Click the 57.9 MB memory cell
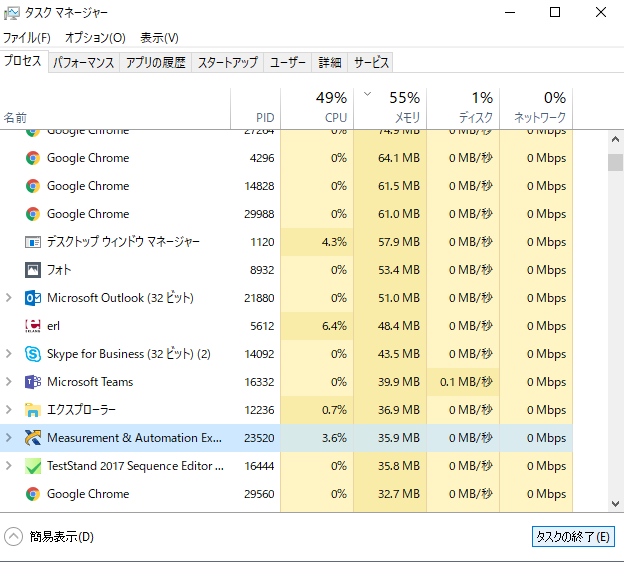Screen dimensions: 628x562 tap(390, 242)
